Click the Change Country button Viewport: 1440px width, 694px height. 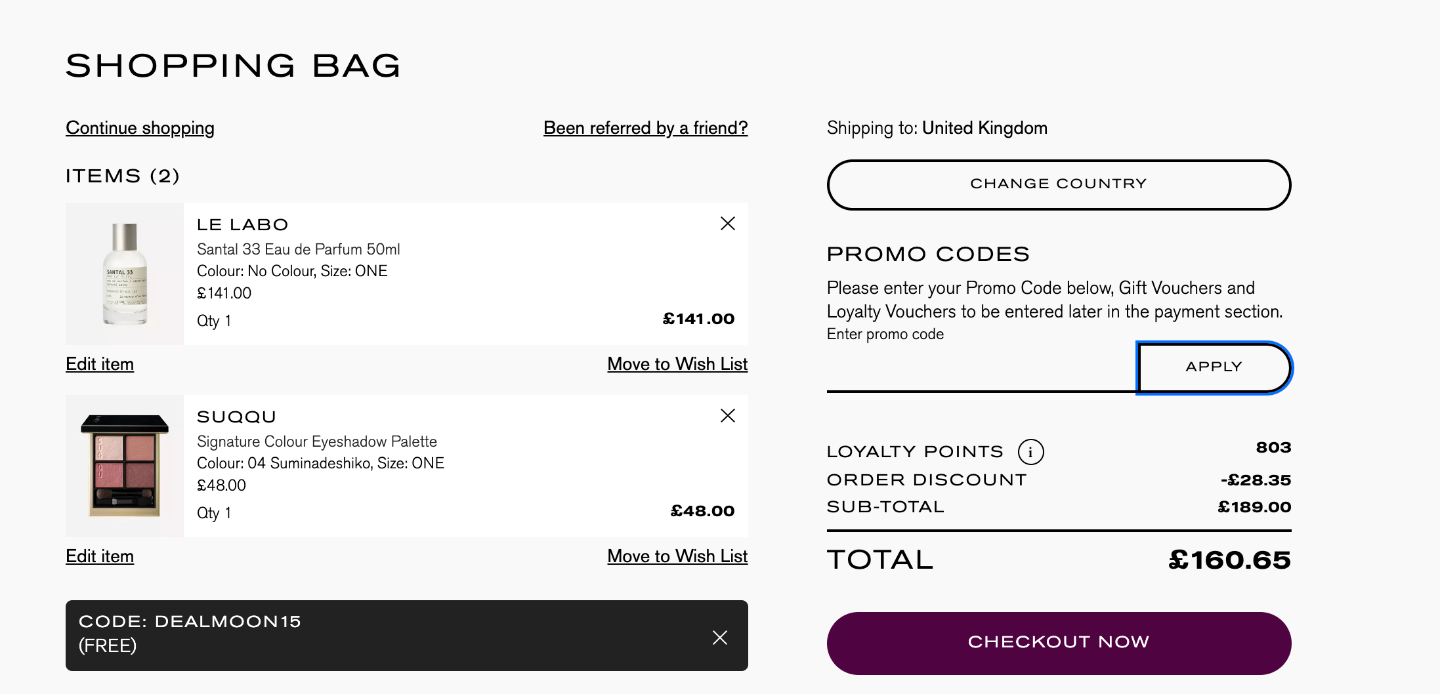pyautogui.click(x=1059, y=184)
